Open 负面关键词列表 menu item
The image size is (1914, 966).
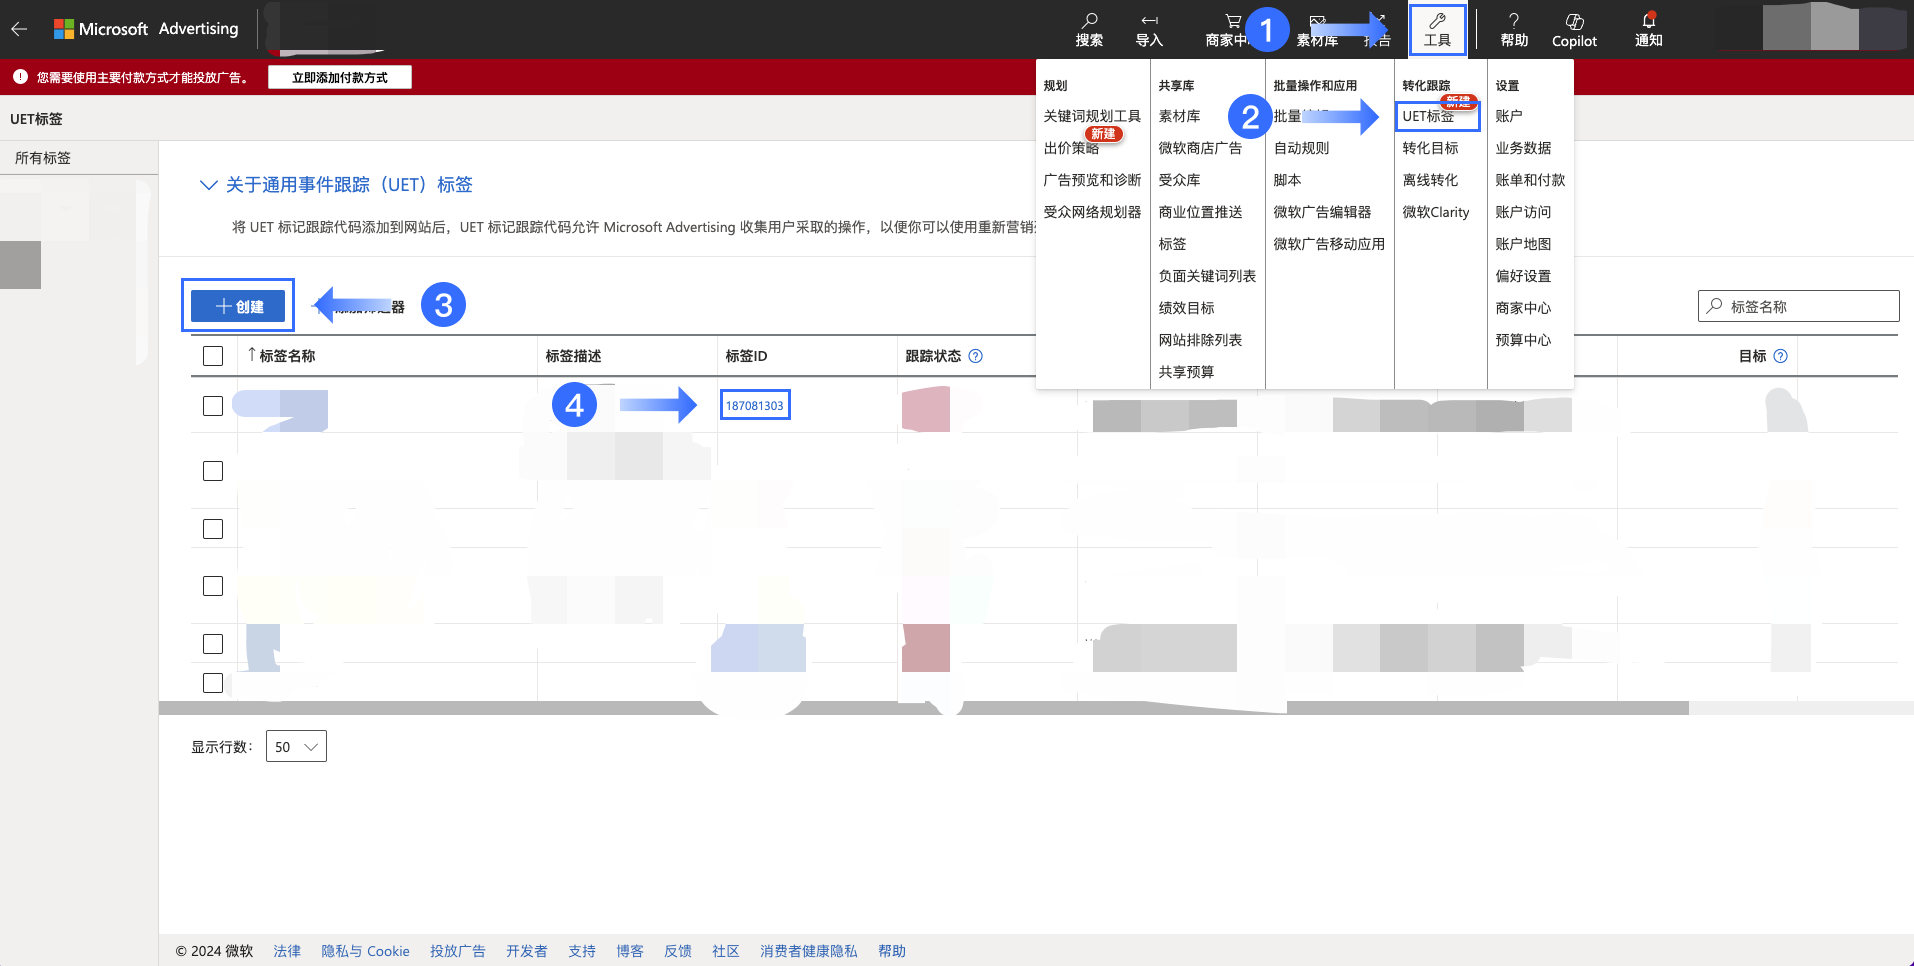click(1207, 276)
